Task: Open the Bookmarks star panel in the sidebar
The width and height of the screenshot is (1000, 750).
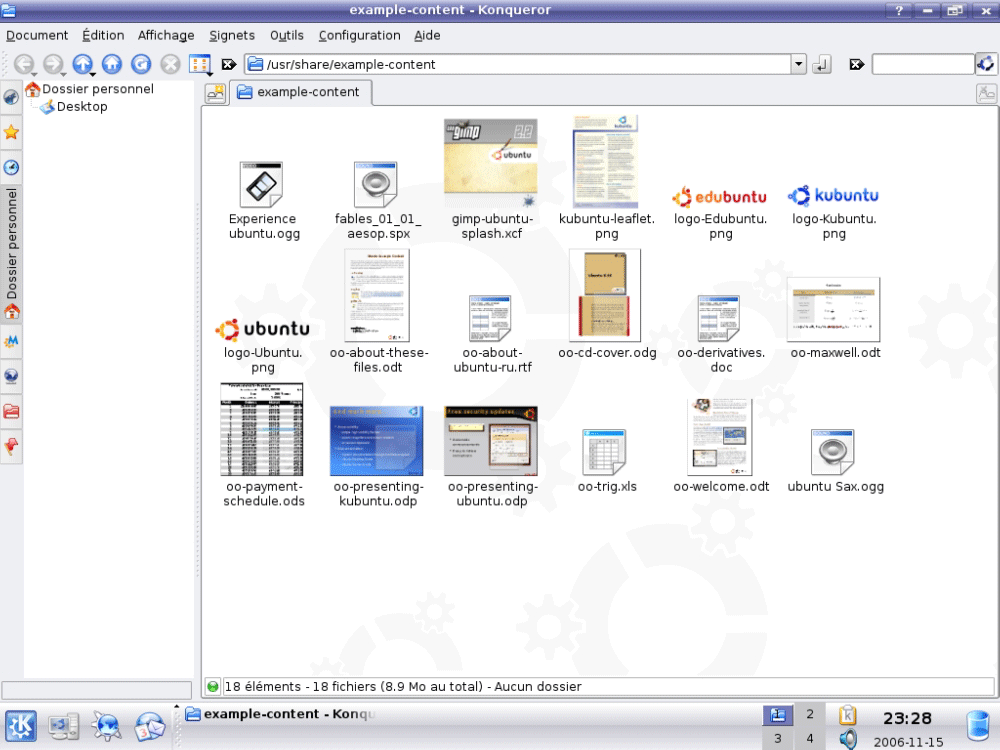Action: point(11,132)
